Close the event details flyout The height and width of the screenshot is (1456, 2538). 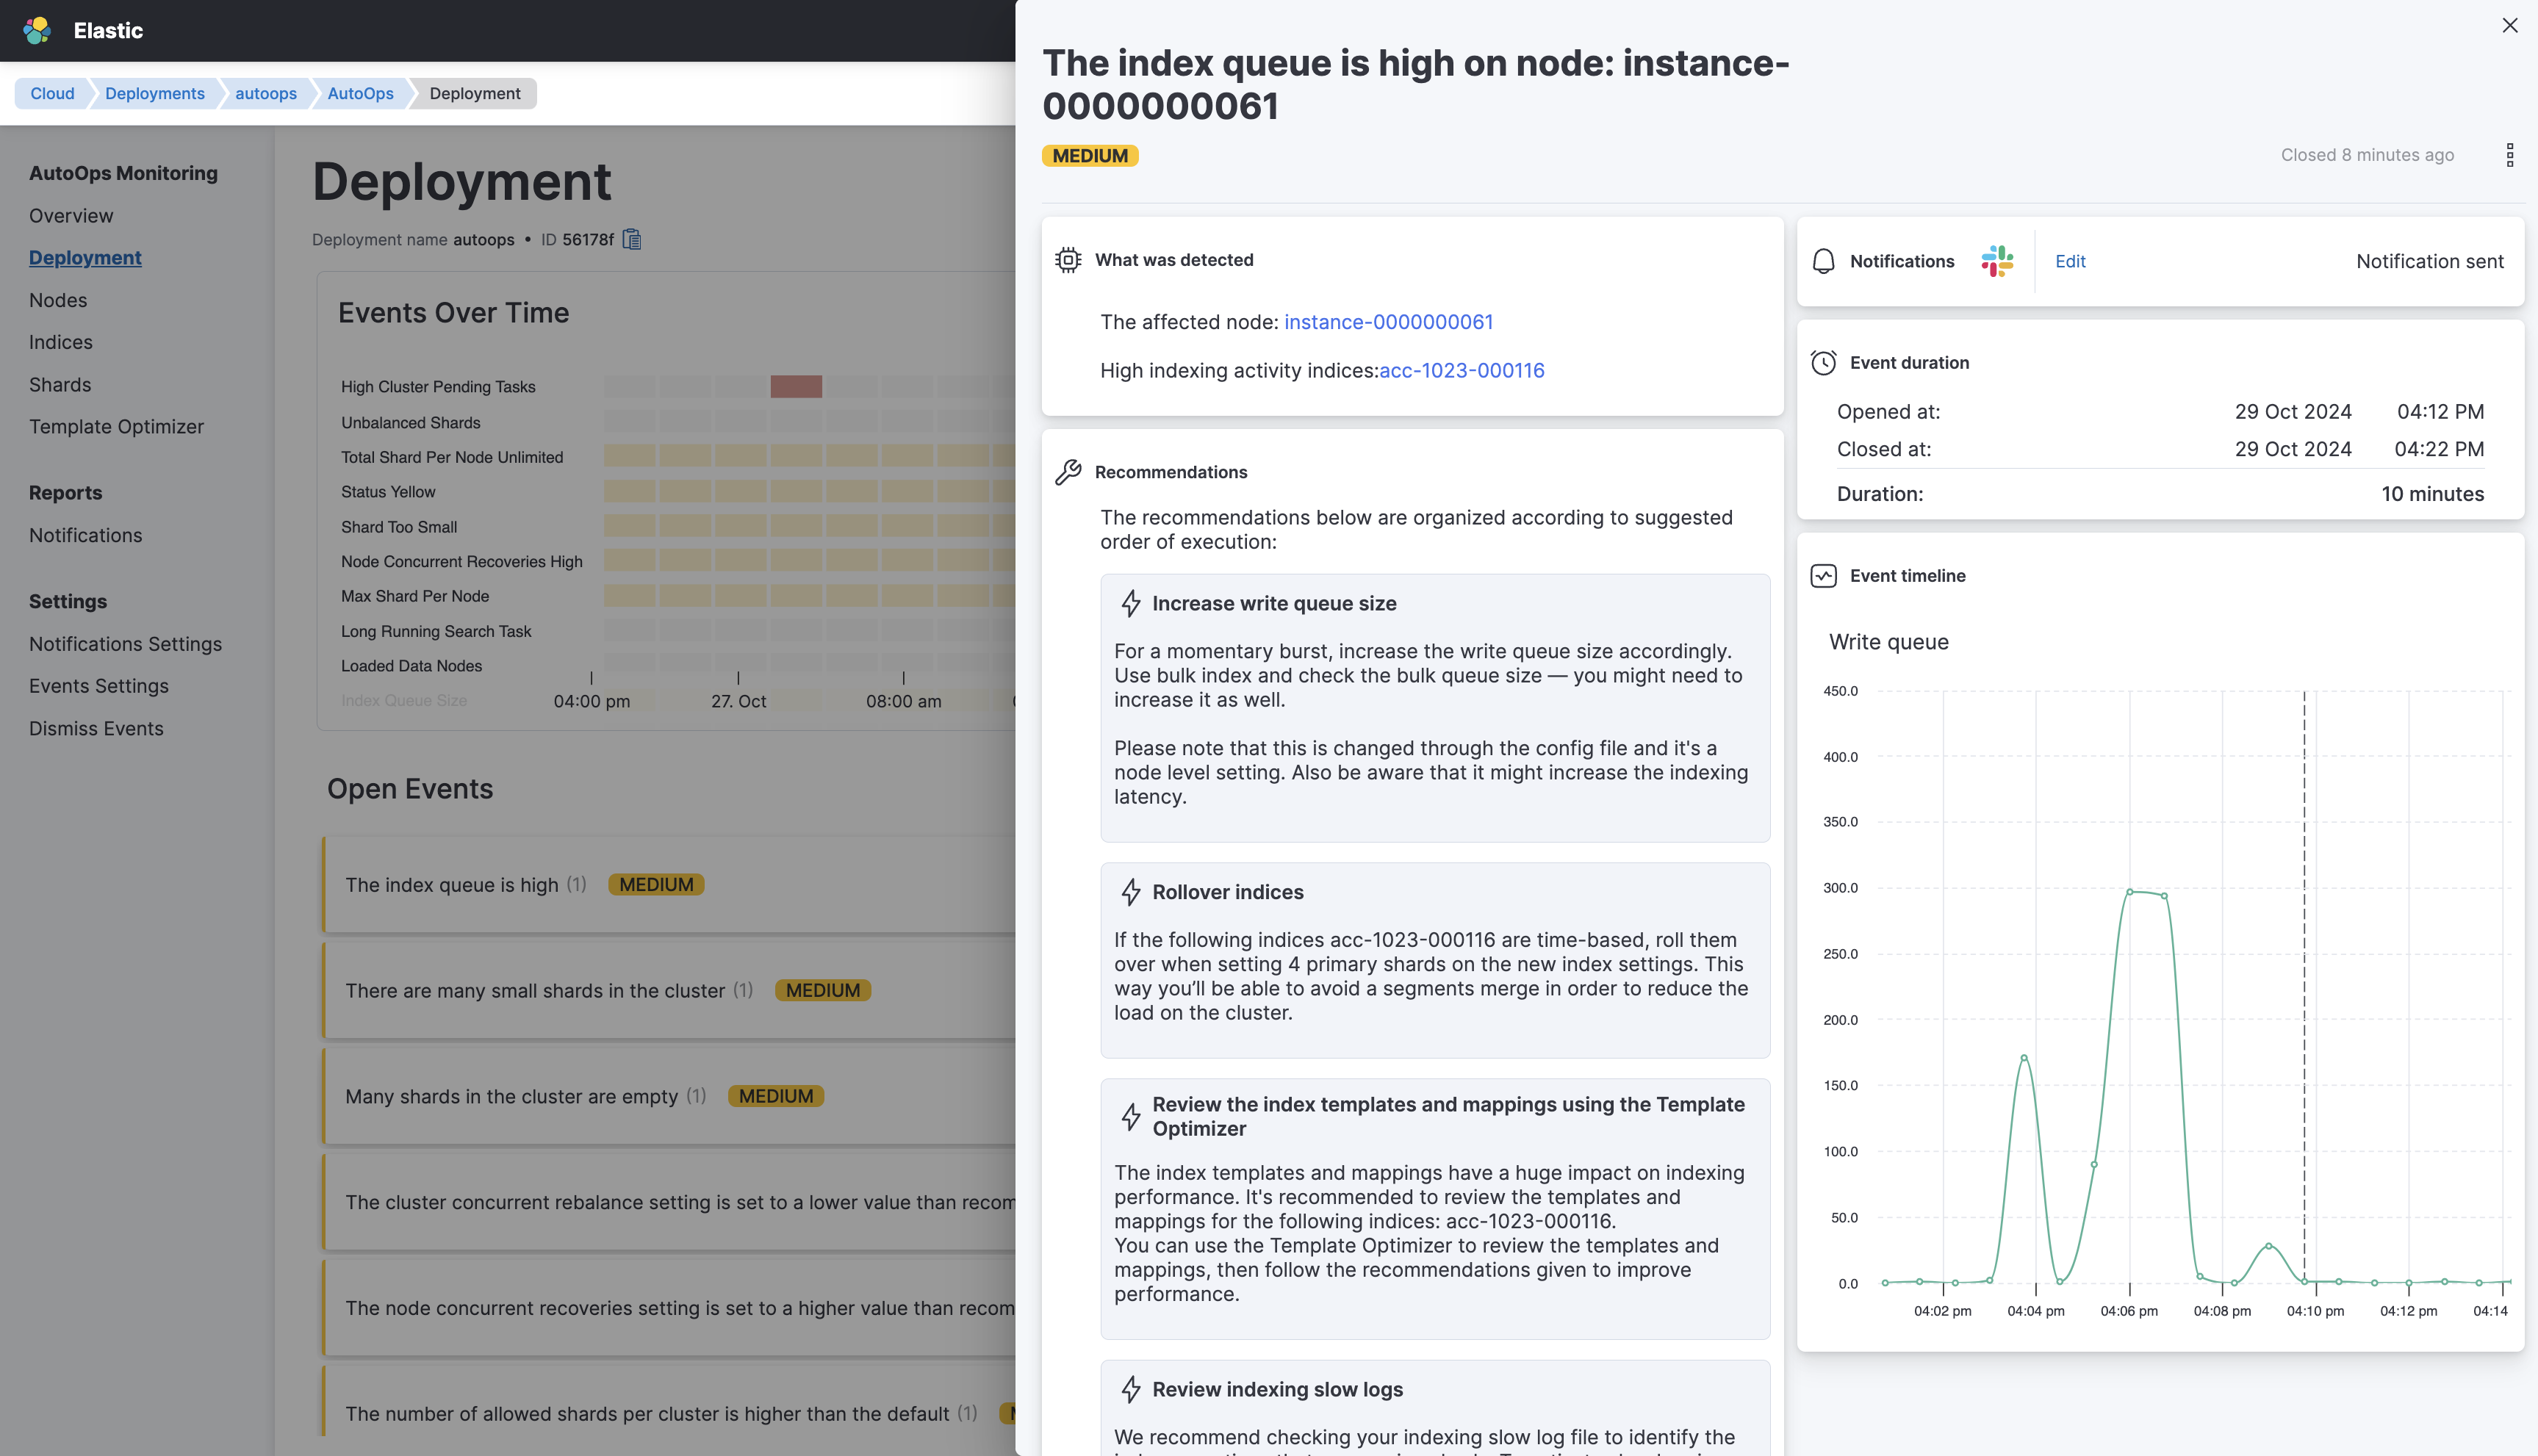tap(2509, 26)
